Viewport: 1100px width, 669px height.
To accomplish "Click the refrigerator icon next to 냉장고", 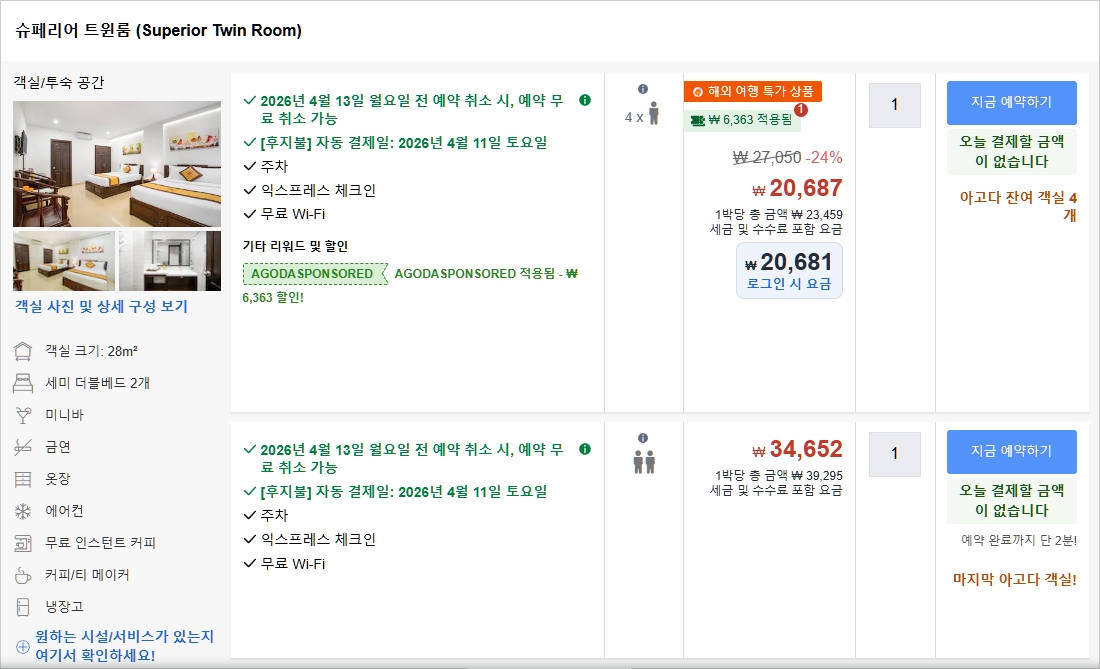I will click(x=23, y=607).
